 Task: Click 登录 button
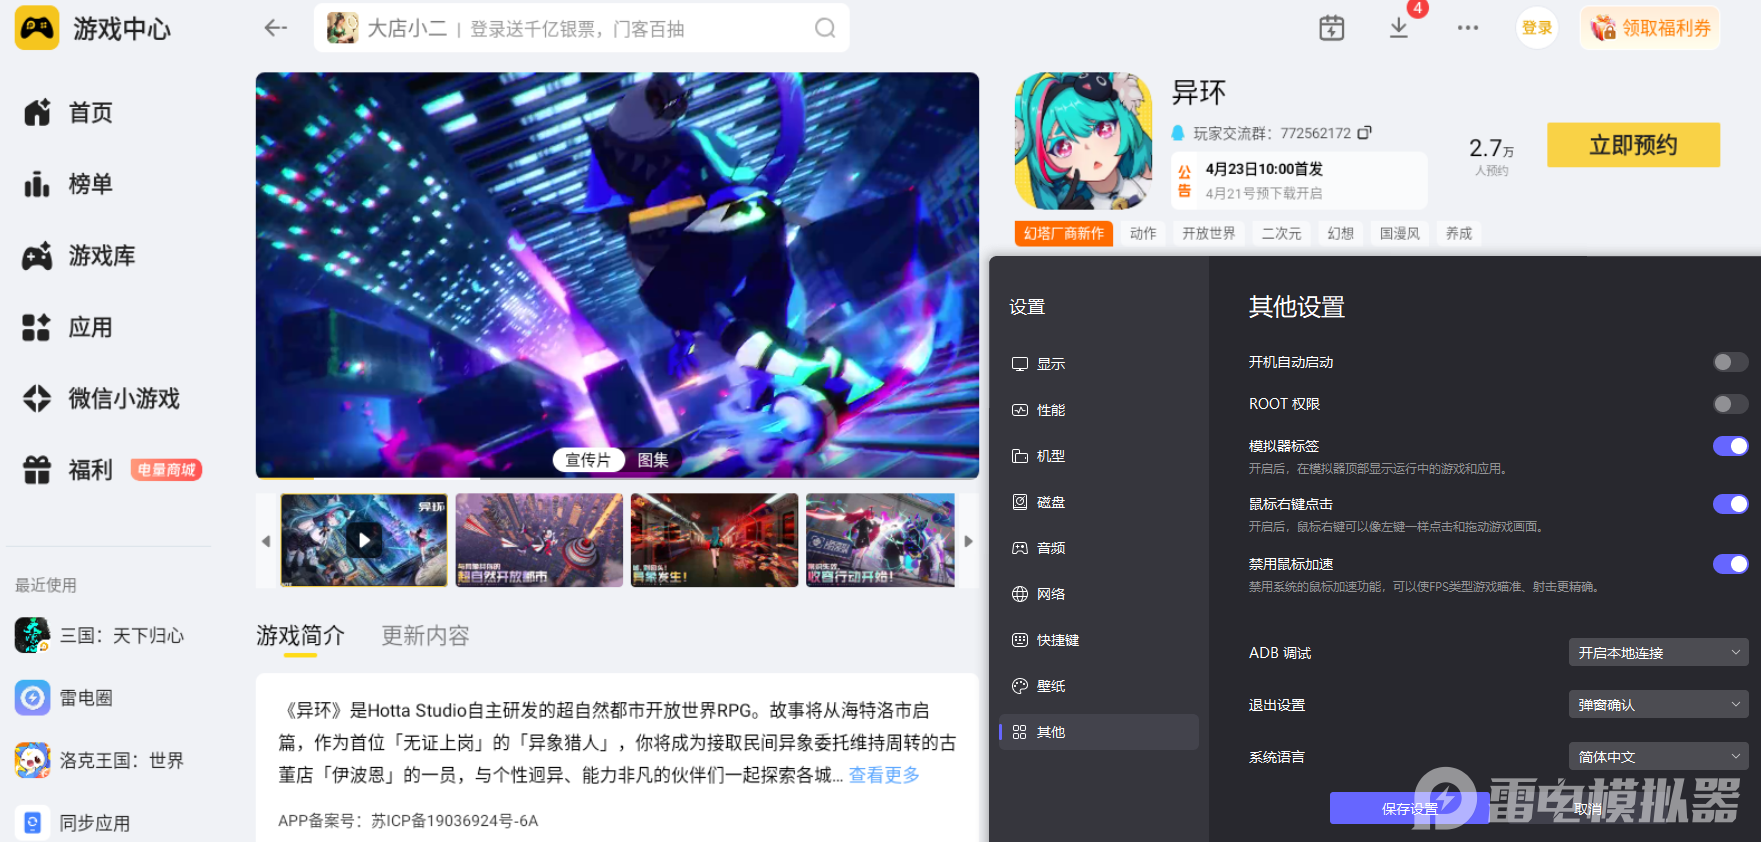tap(1537, 28)
